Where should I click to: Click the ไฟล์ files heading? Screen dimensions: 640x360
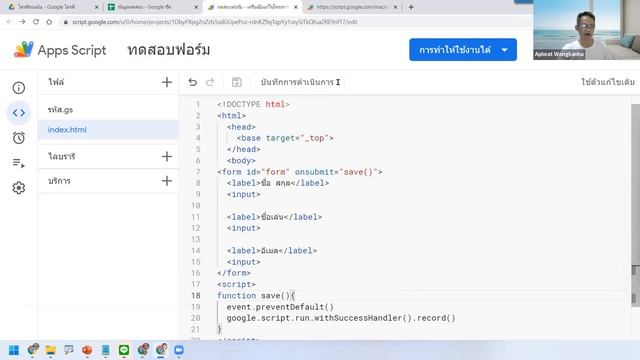56,82
